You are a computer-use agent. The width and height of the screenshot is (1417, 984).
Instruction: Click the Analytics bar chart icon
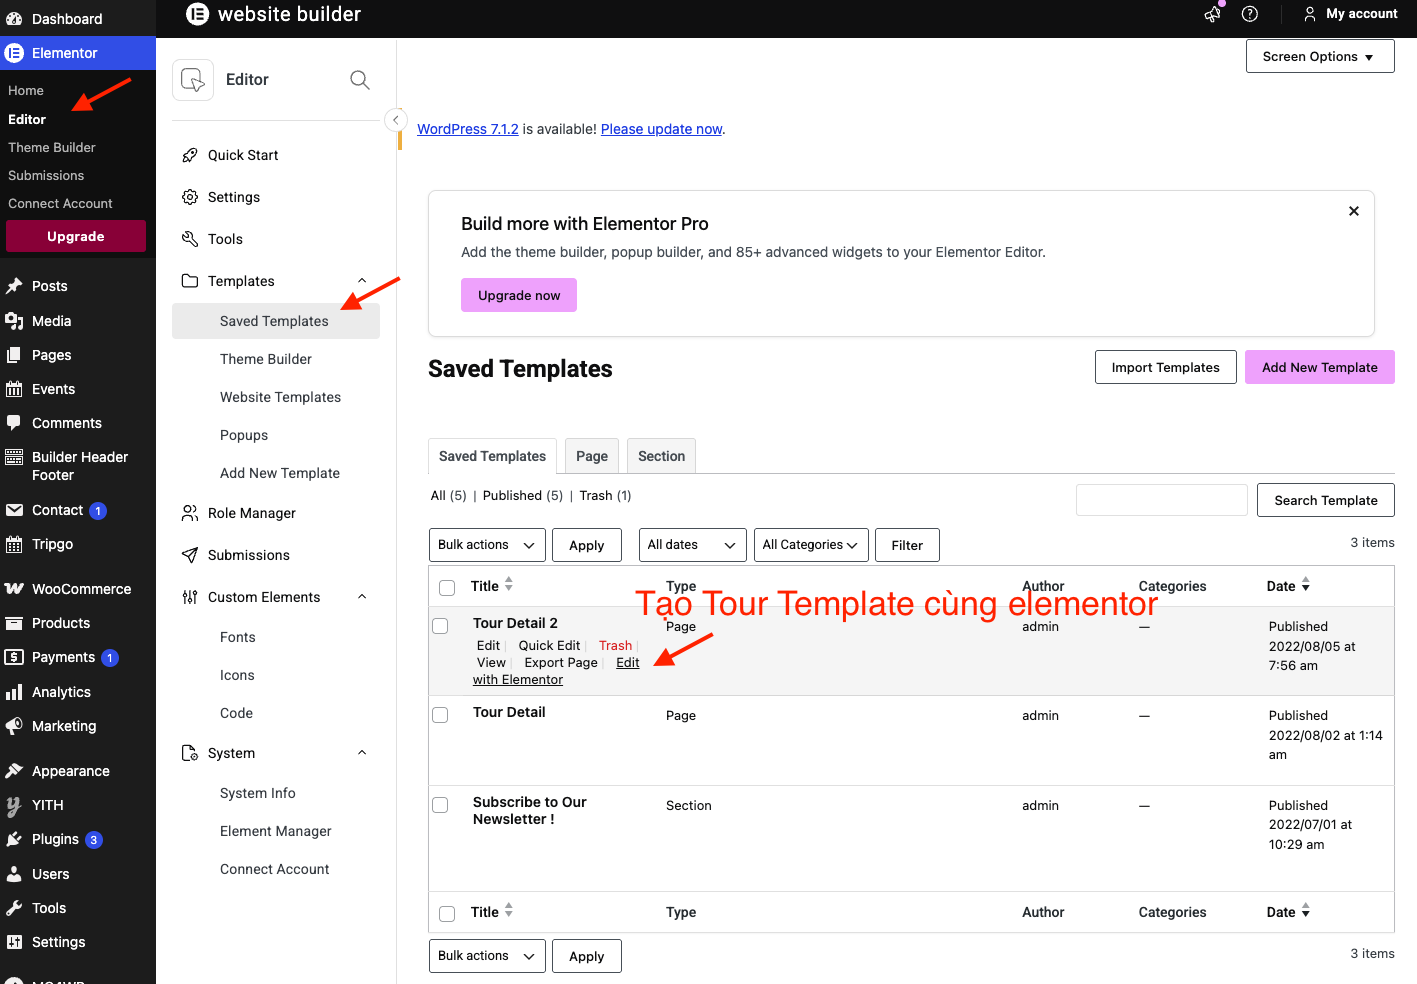14,692
